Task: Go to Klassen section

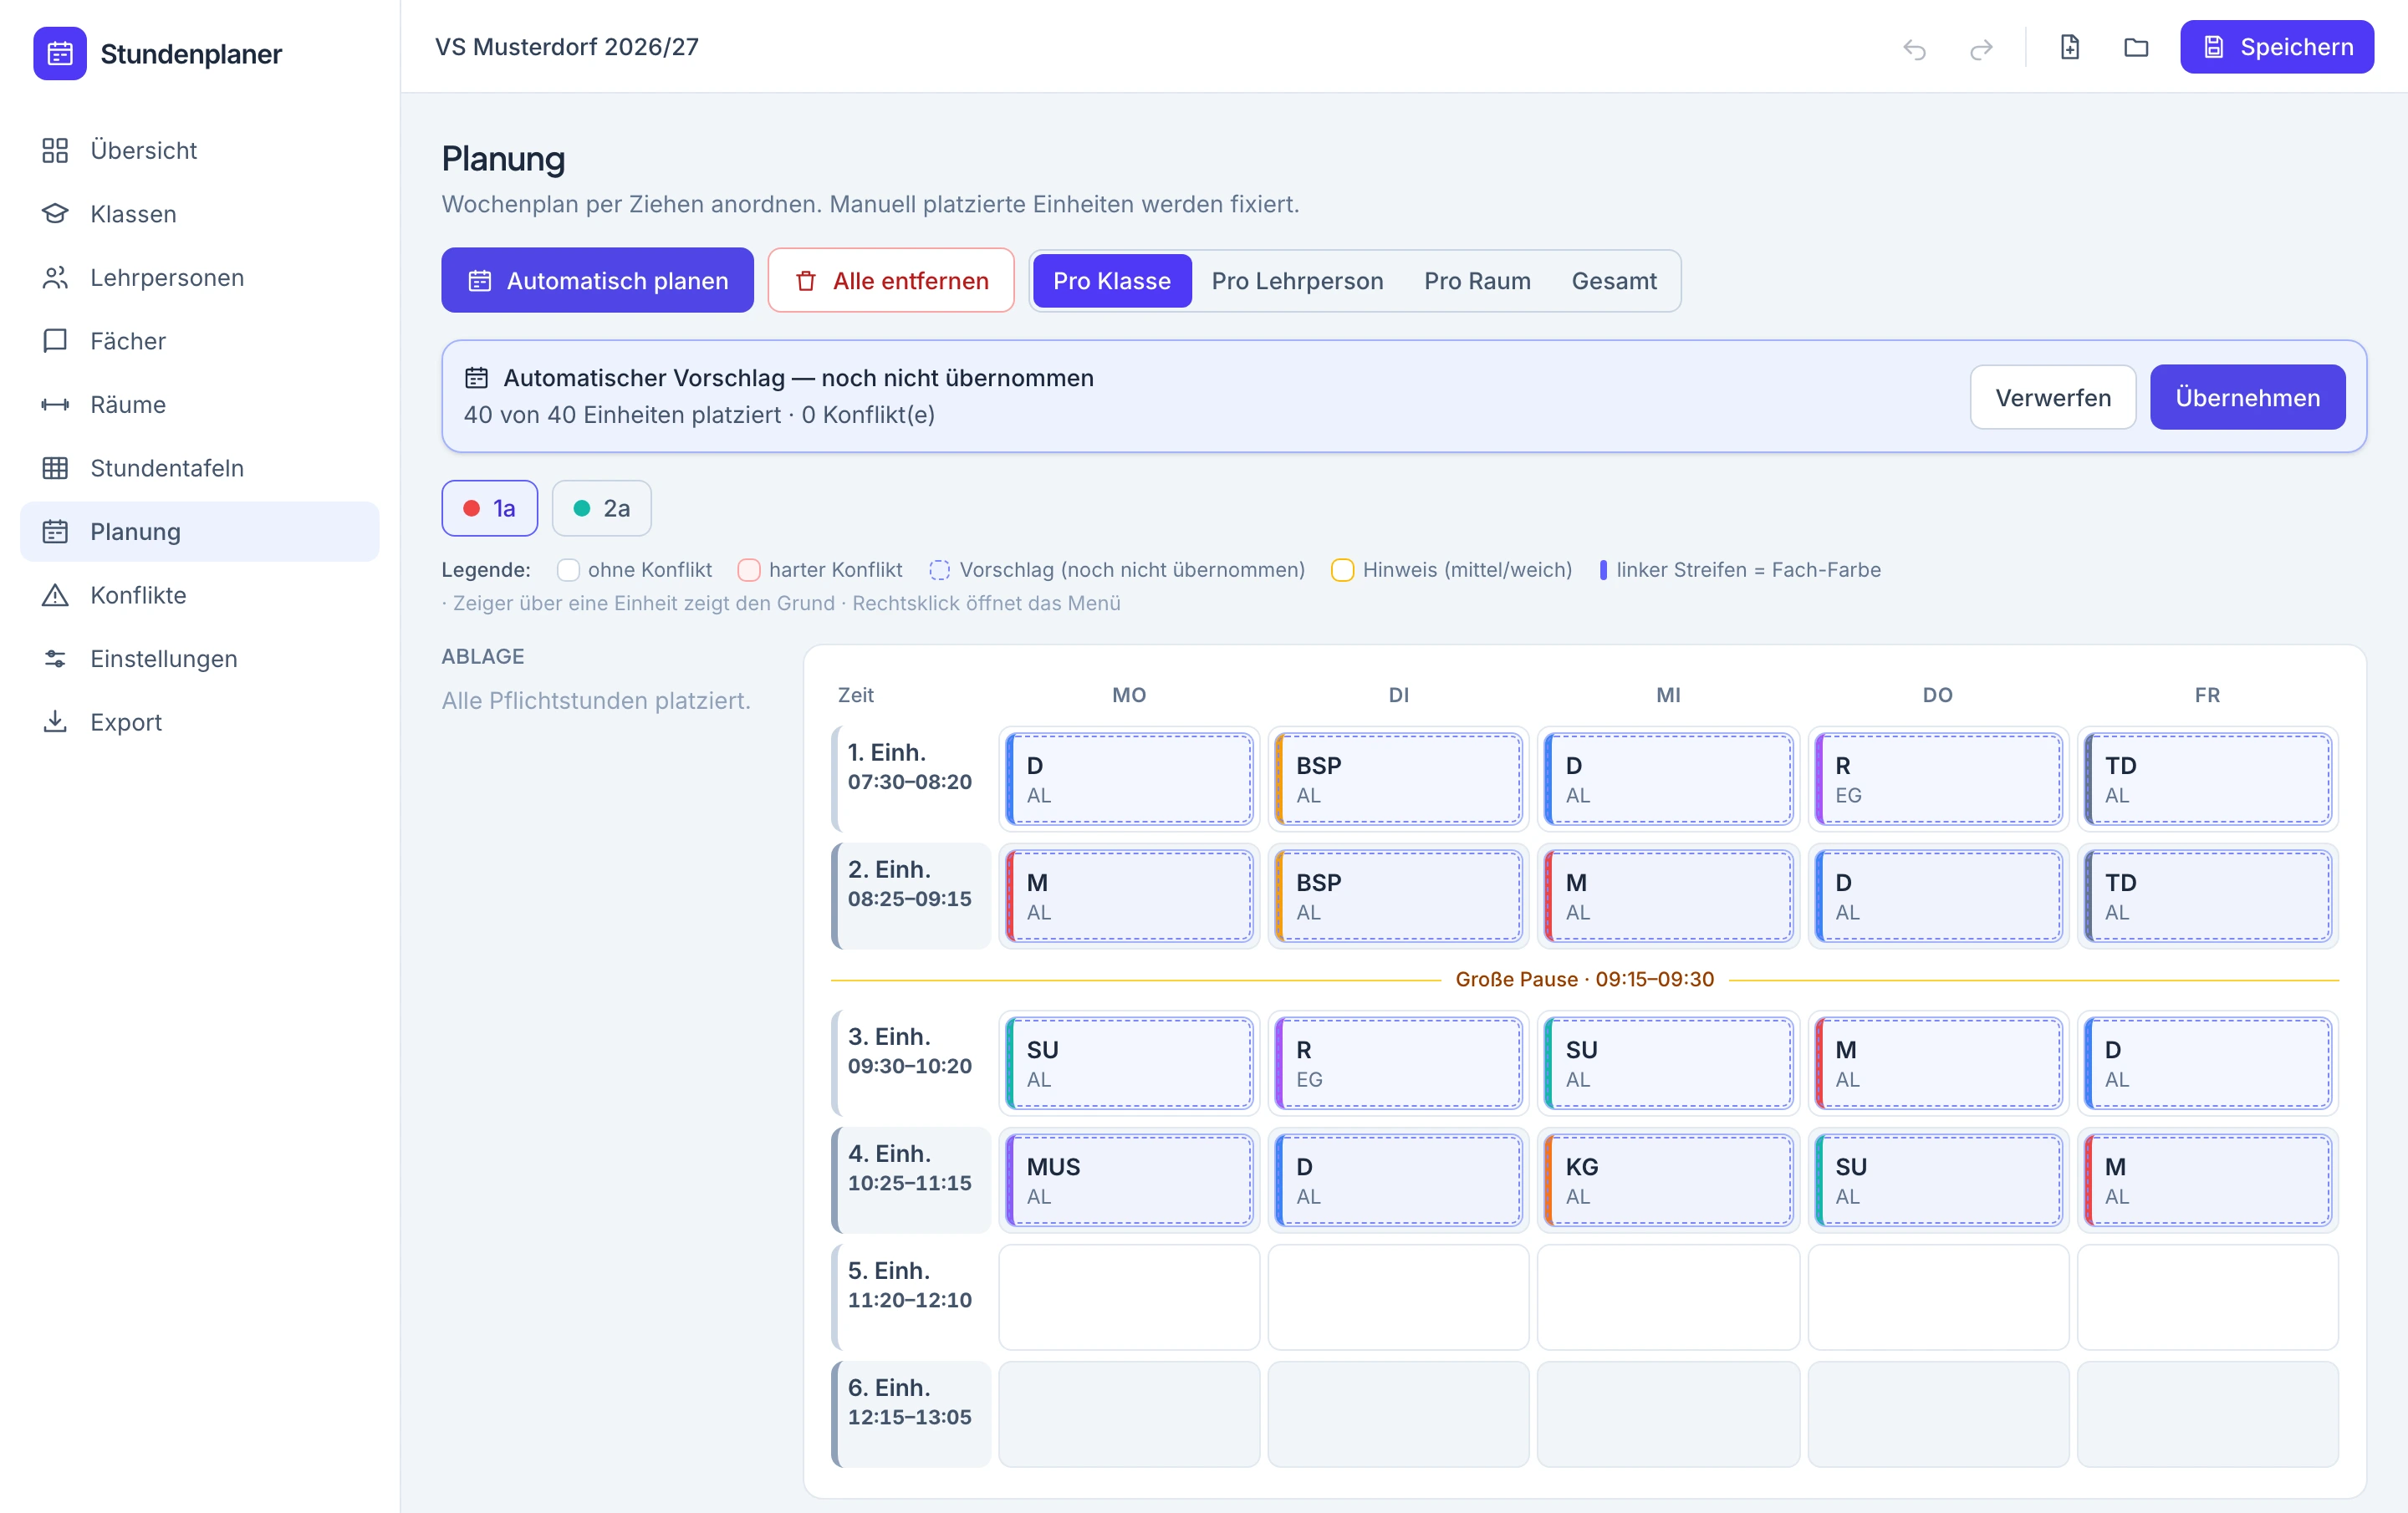Action: click(199, 214)
